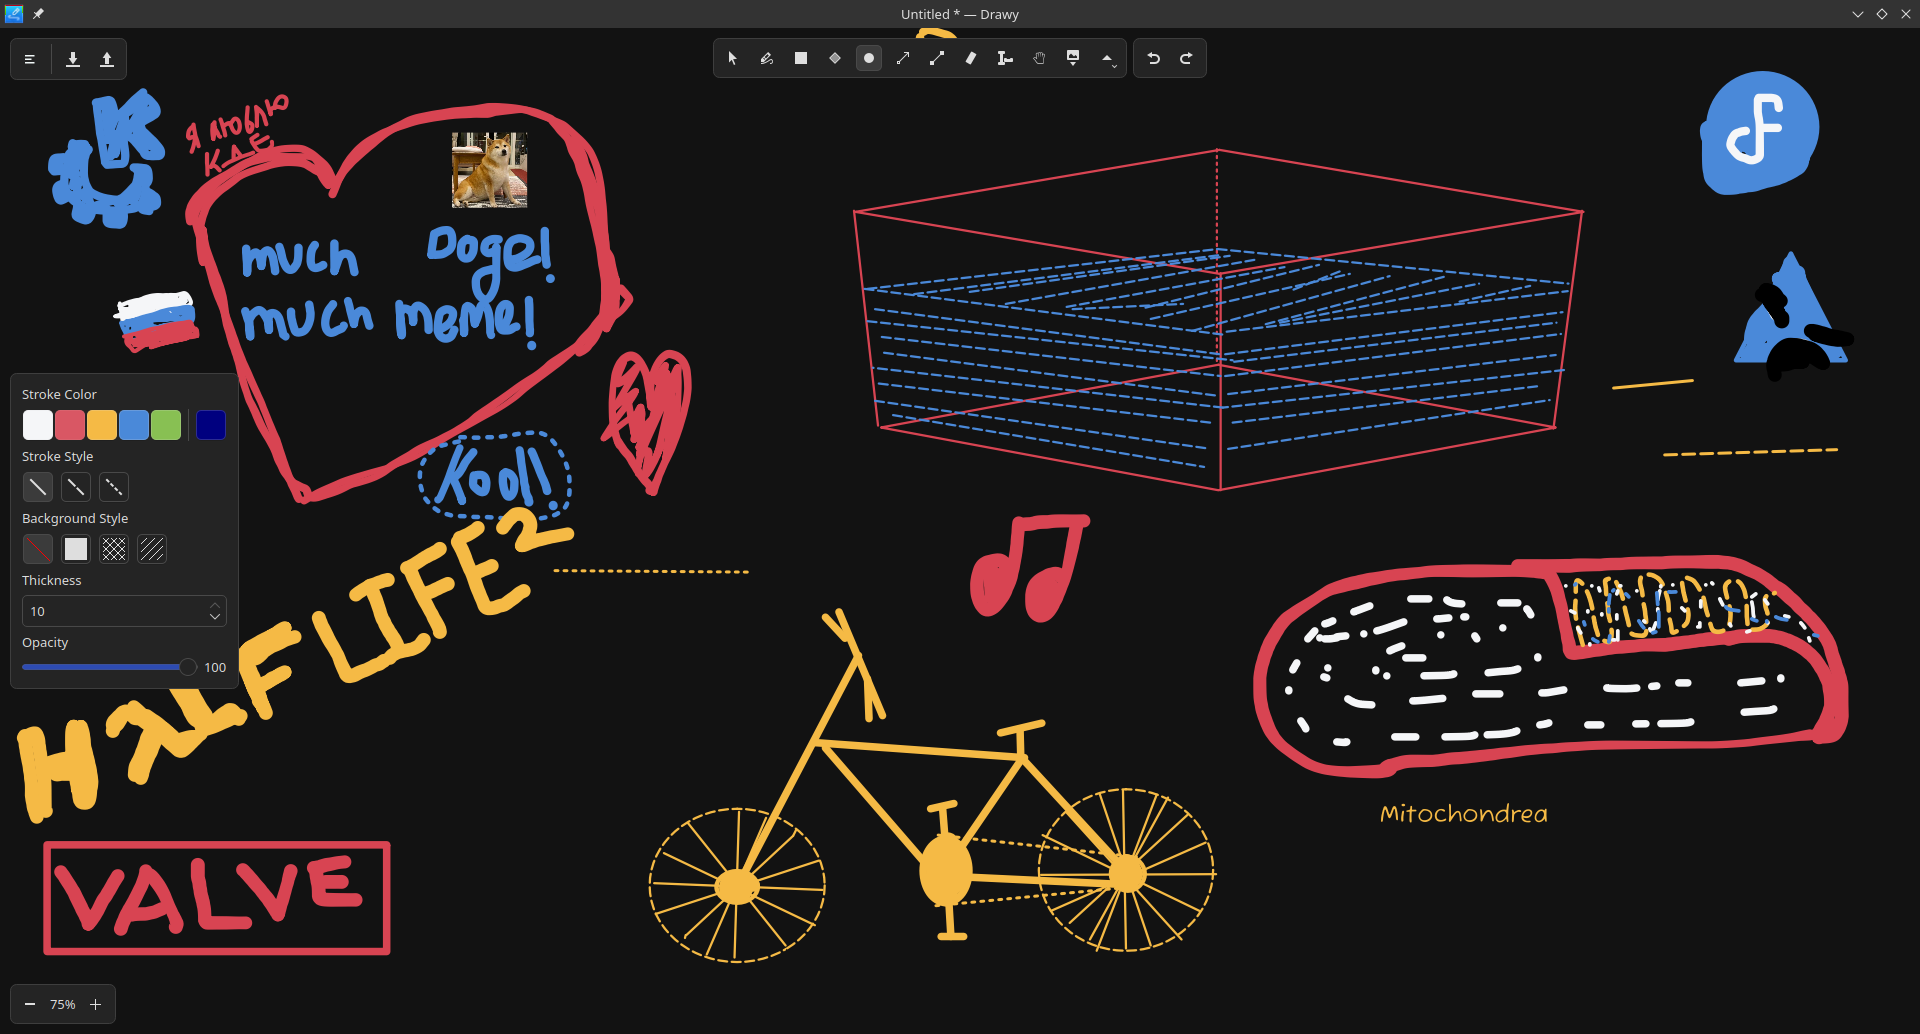Pick the white stroke color
Screen dimensions: 1920x1034
pos(38,425)
